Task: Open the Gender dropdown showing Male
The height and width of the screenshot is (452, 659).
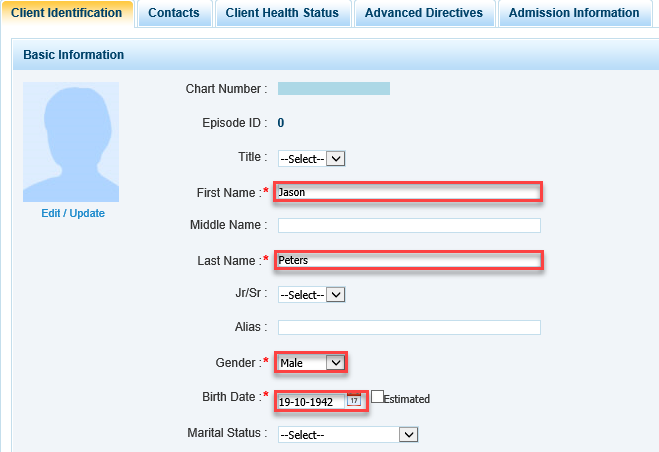Action: [311, 363]
